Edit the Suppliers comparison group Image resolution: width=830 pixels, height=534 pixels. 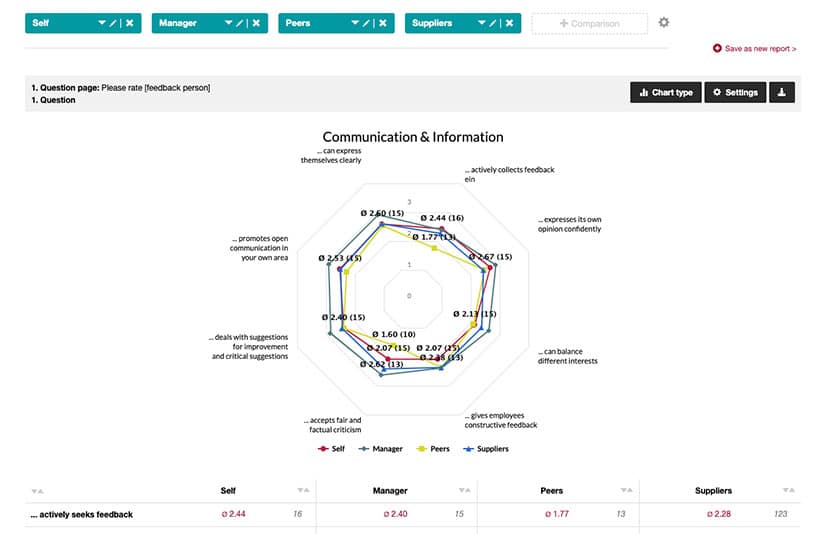pos(493,23)
